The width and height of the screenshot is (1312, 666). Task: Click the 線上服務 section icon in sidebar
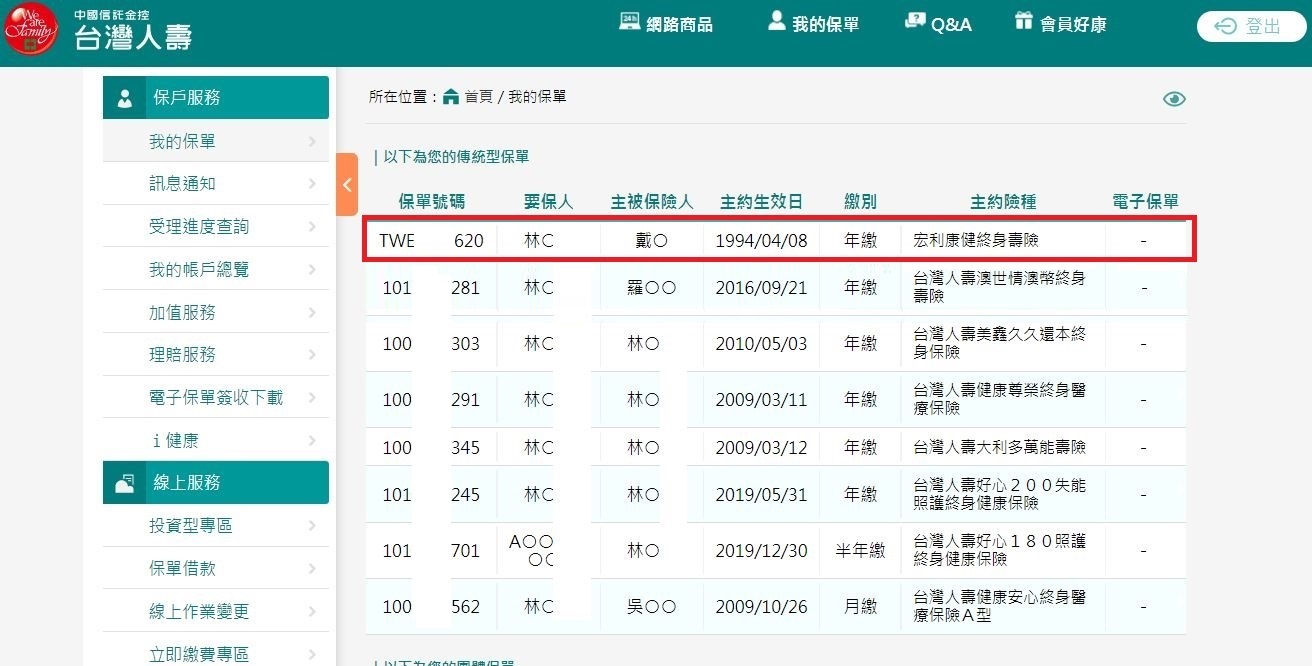point(125,483)
